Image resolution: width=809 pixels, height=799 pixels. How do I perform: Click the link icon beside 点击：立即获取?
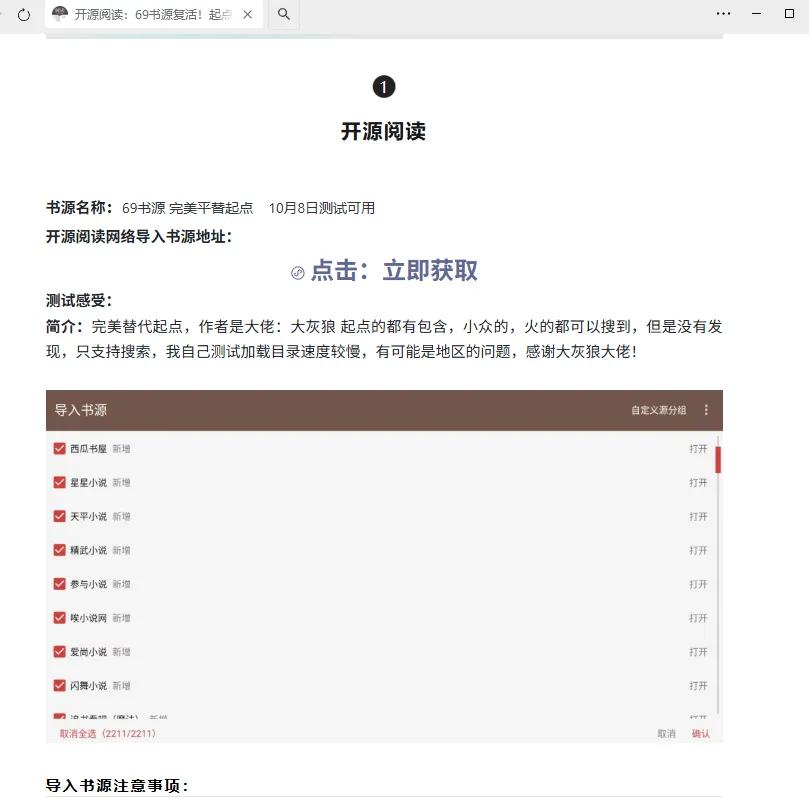tap(298, 273)
